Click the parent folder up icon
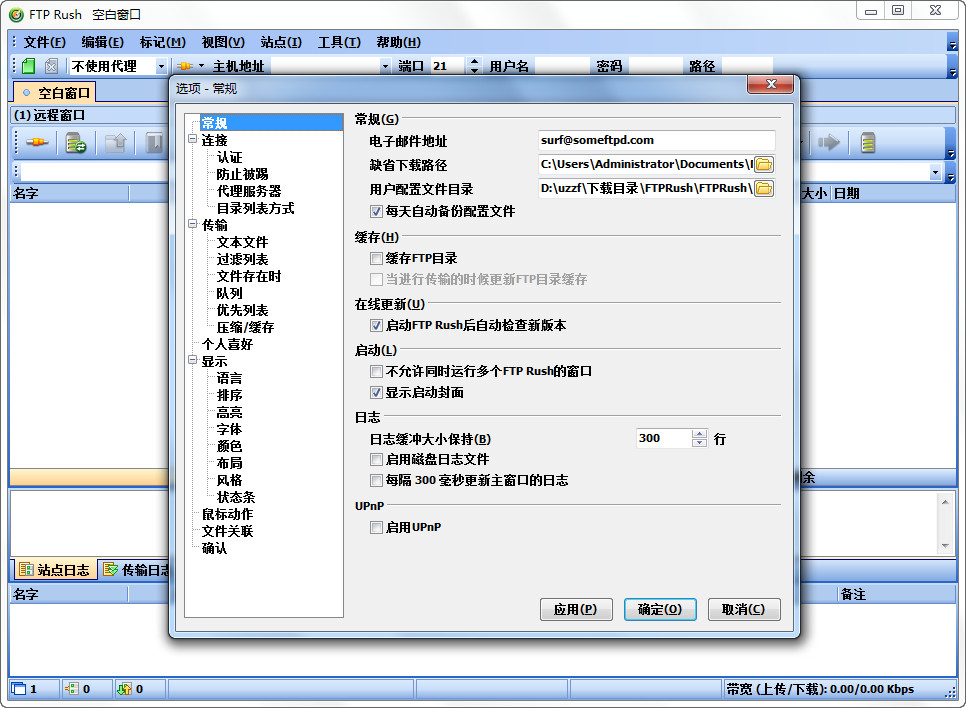966x708 pixels. [115, 142]
